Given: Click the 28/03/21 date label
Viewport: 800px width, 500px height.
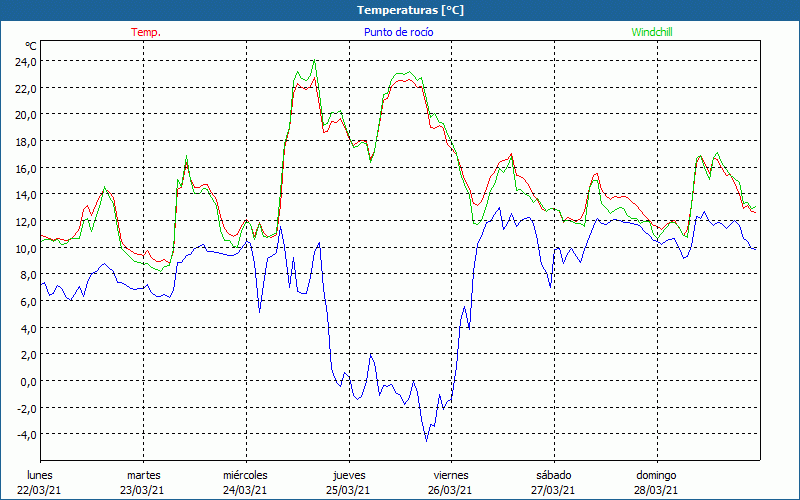Looking at the screenshot, I should click(656, 490).
